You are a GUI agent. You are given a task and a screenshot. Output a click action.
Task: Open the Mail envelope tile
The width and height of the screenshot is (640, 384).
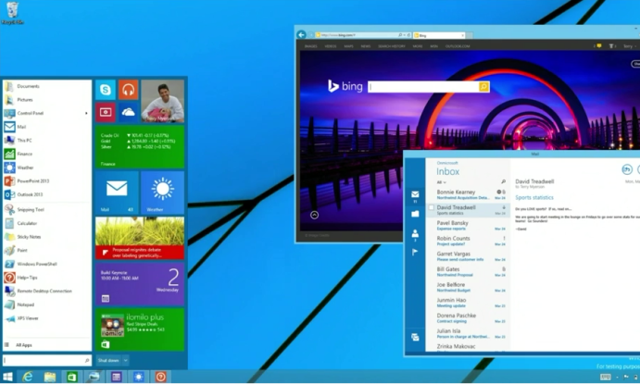click(x=117, y=193)
